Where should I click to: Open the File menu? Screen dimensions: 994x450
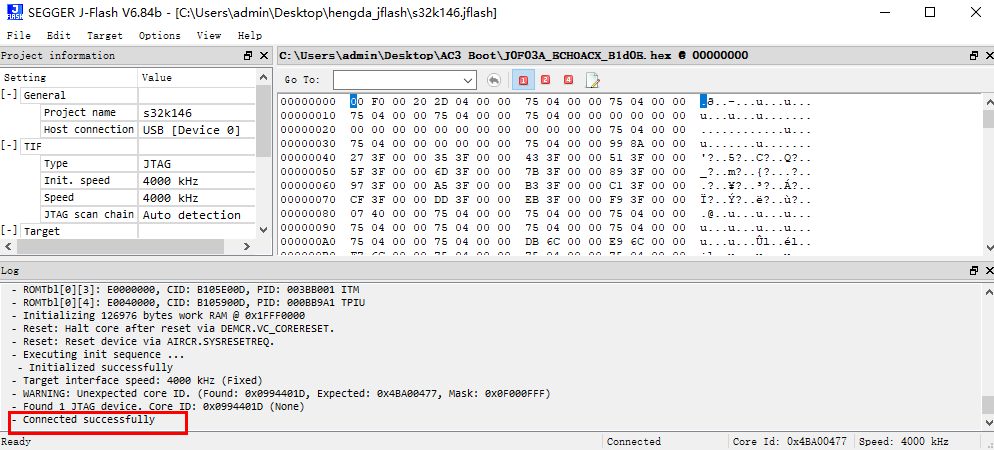pos(18,35)
